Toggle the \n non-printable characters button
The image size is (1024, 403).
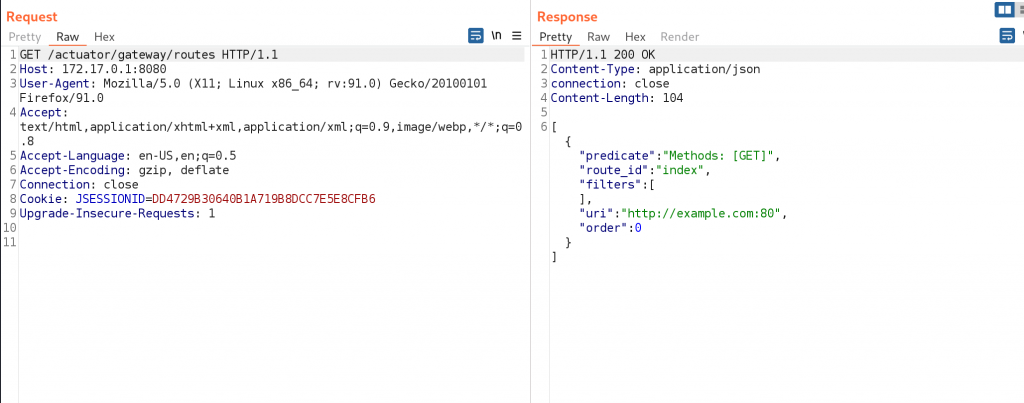(497, 35)
